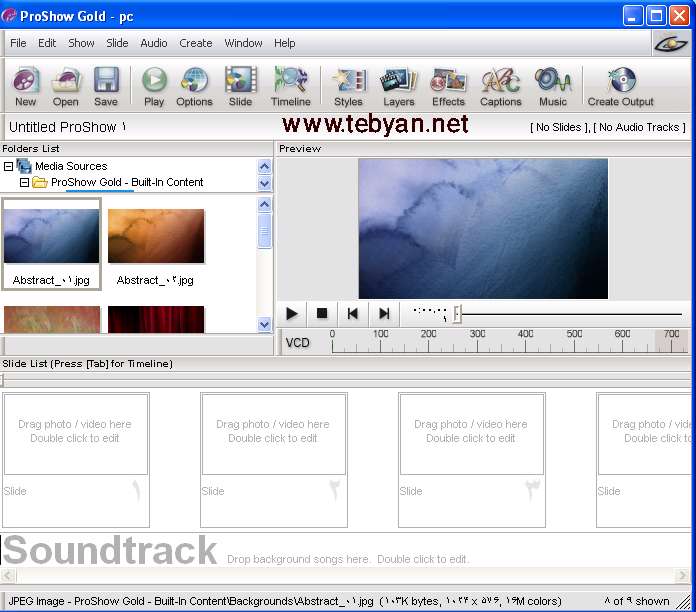Click the 'of shown' status count
This screenshot has height=612, width=696.
point(636,601)
